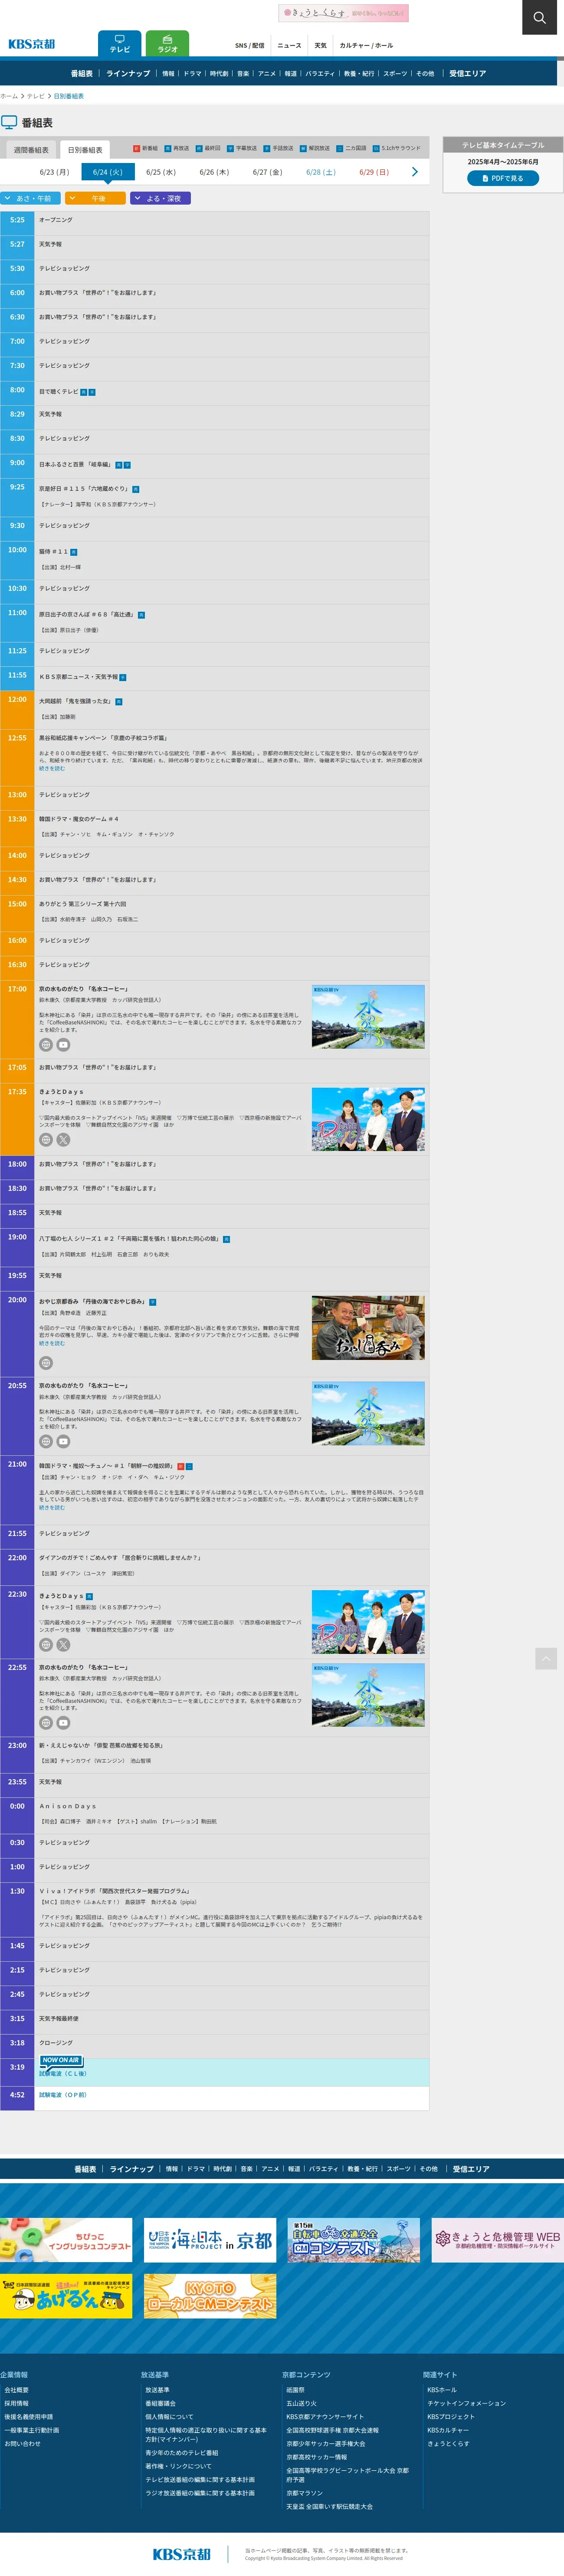Open website icon for 17:00 京の水ものがたり

[x=46, y=1045]
